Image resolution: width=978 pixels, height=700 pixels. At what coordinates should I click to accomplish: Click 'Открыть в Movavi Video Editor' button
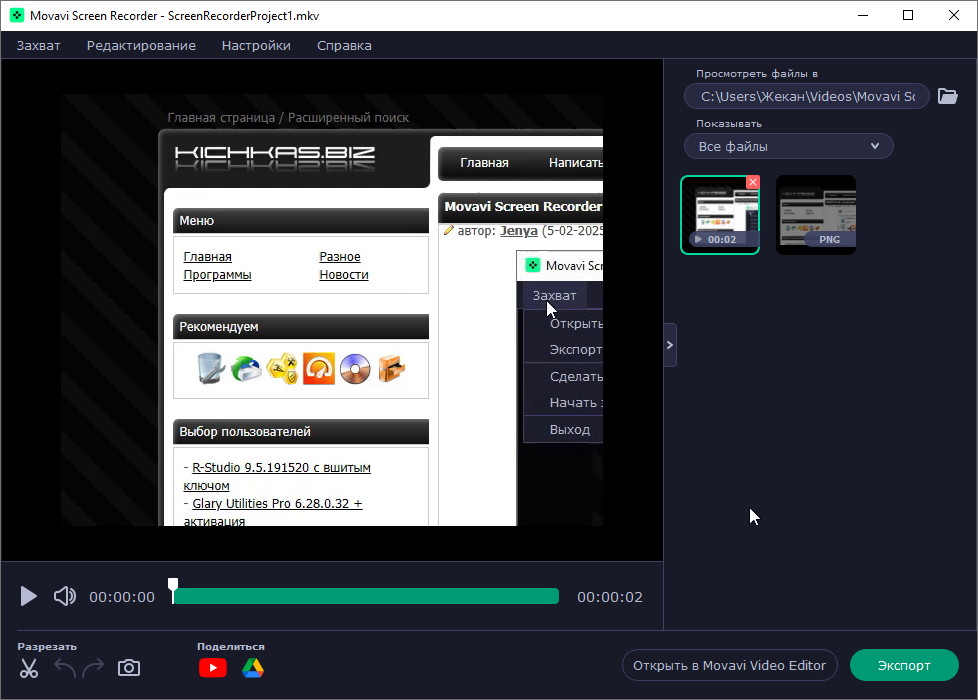coord(729,665)
